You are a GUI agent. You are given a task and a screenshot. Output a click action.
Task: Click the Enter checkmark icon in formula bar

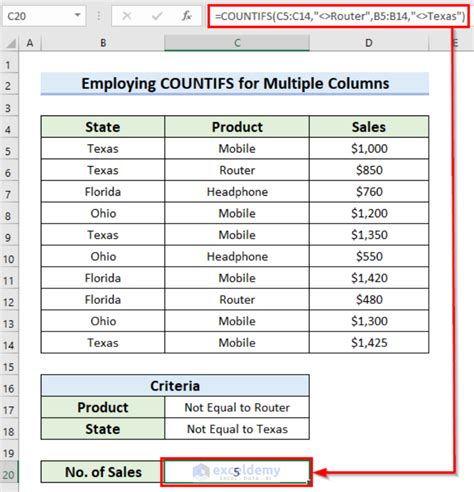point(157,16)
